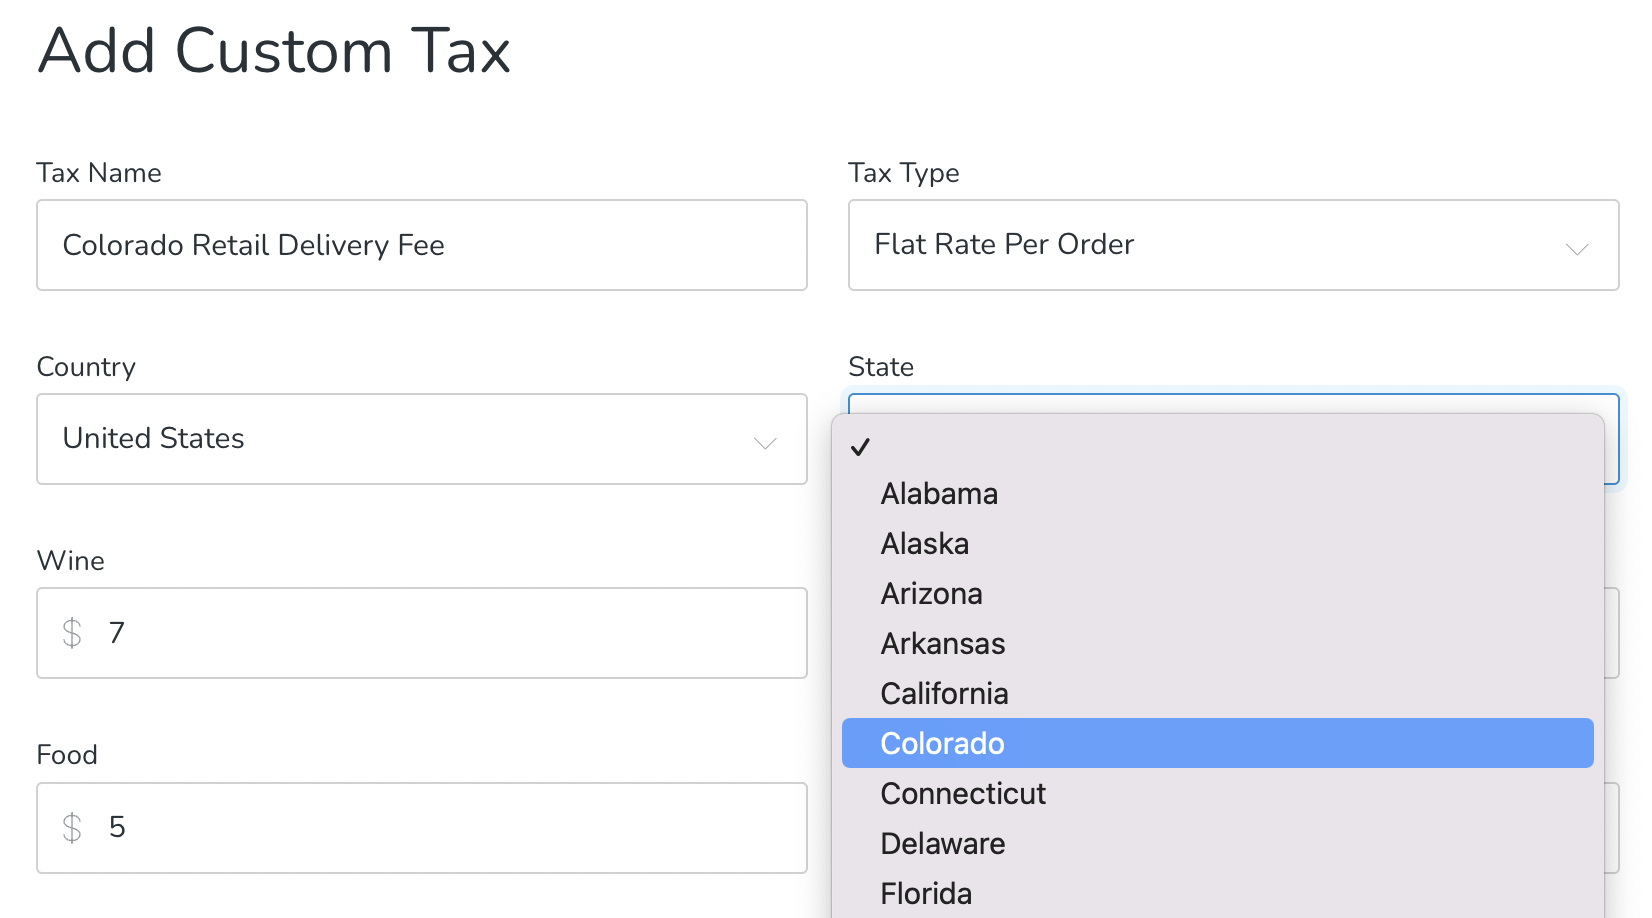This screenshot has width=1652, height=918.
Task: Select Arizona in the state dropdown
Action: tap(931, 593)
